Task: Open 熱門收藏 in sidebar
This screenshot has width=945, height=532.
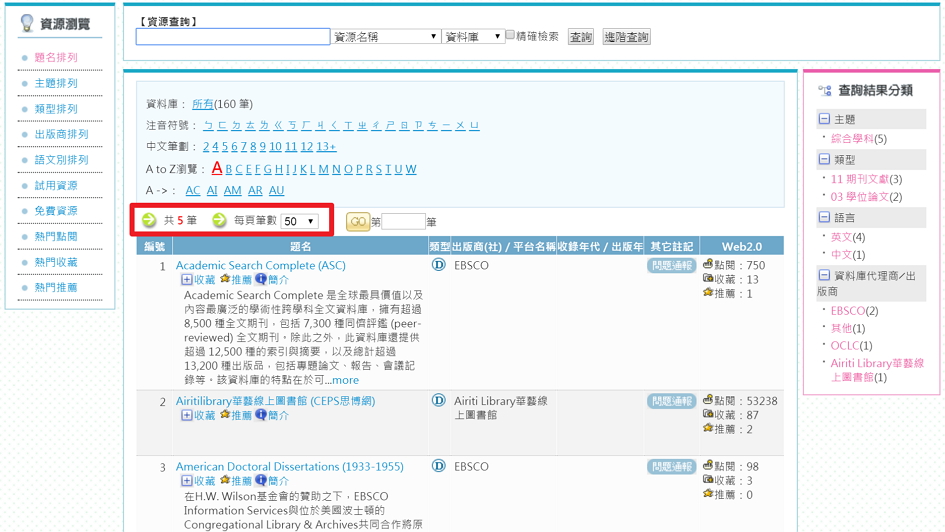Action: coord(56,262)
